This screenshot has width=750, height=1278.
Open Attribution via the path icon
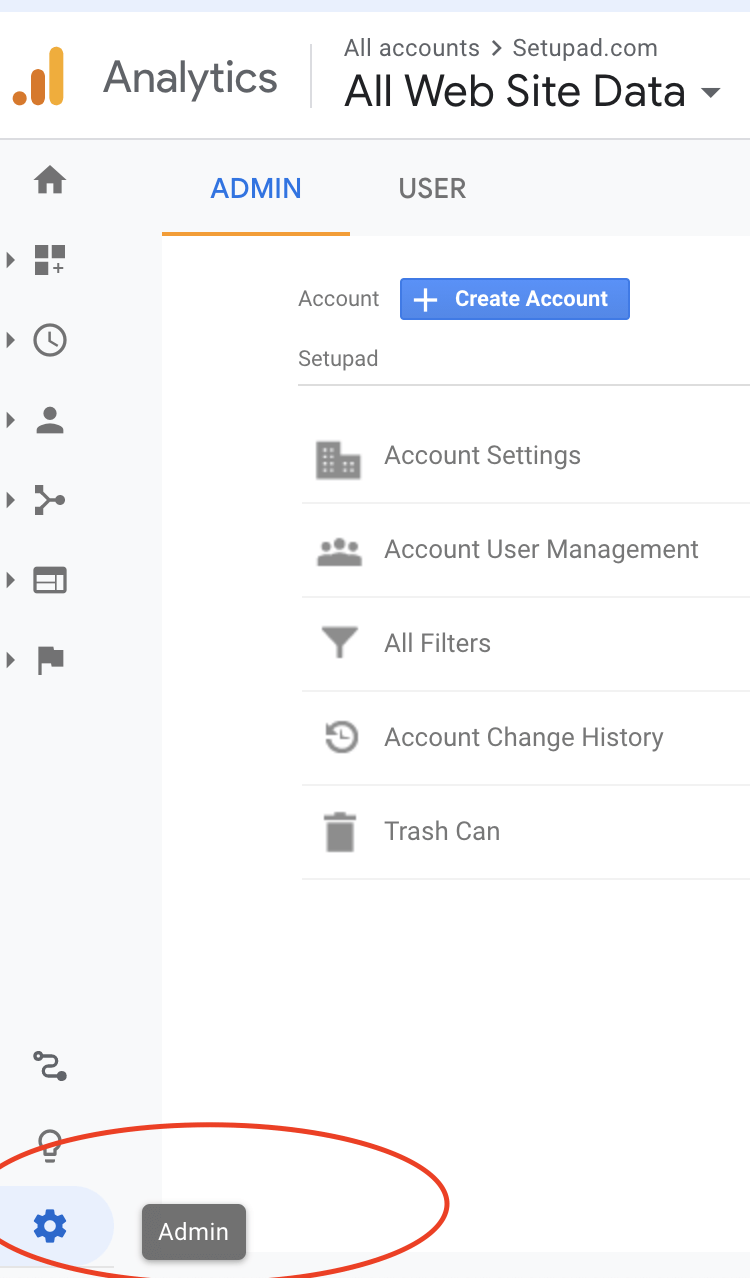pos(49,1067)
